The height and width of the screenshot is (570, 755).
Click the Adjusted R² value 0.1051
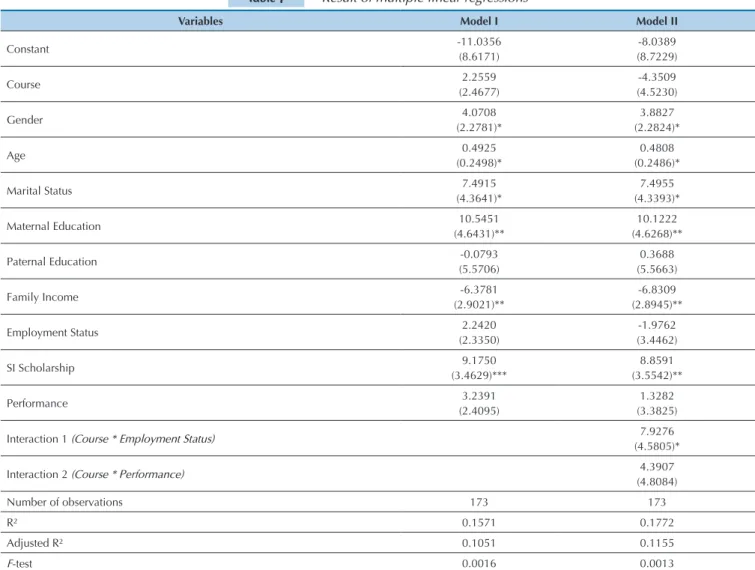point(479,543)
